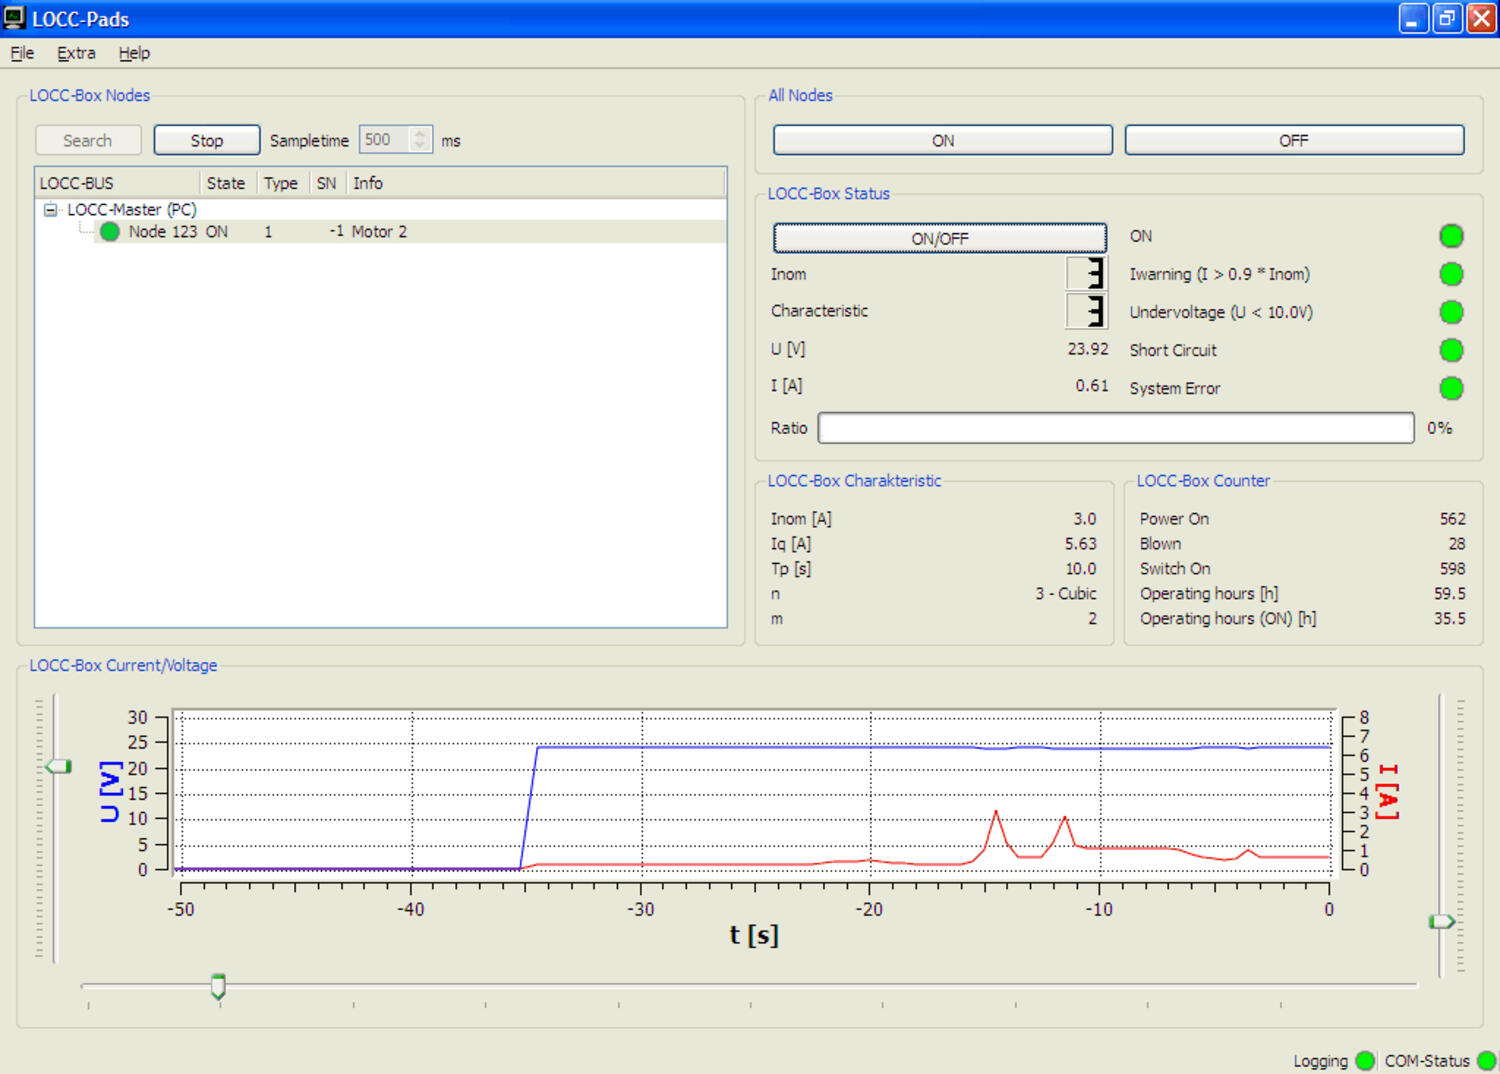Click the Short Circuit status LED
Screen dimensions: 1500x1074
tap(1451, 350)
